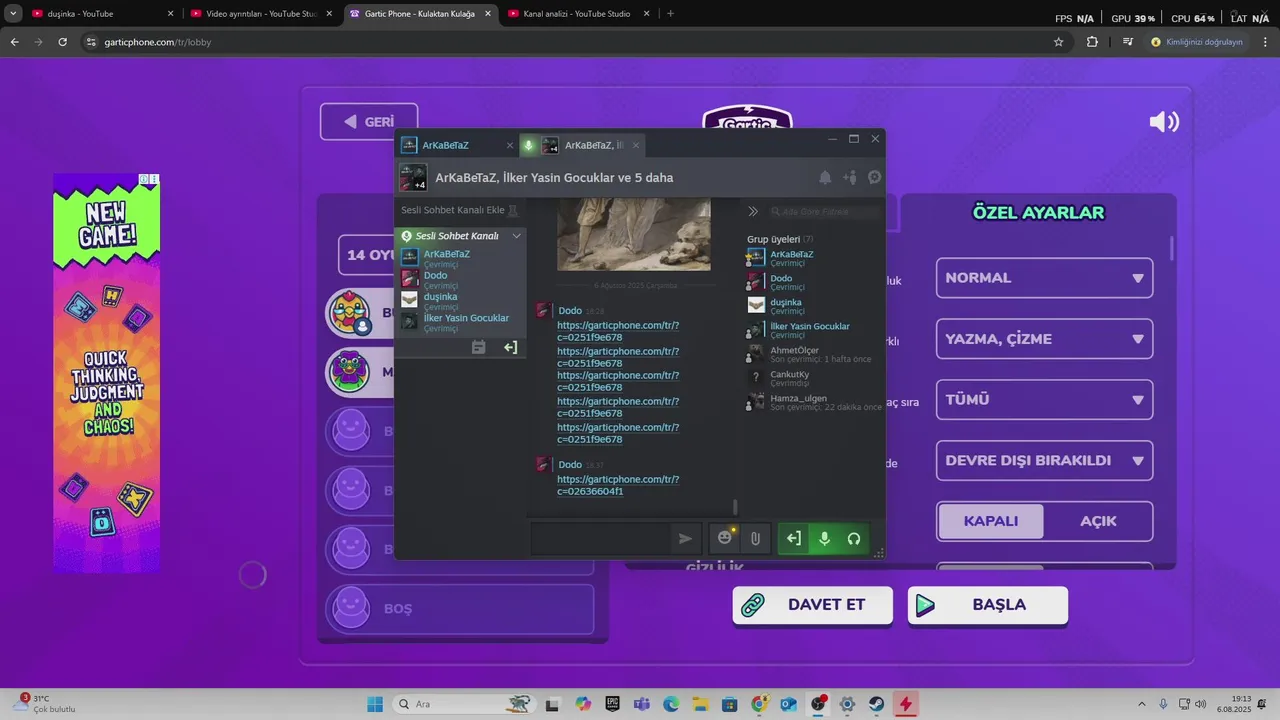Open the weather widget showing 31°C
This screenshot has width=1280, height=720.
point(44,703)
